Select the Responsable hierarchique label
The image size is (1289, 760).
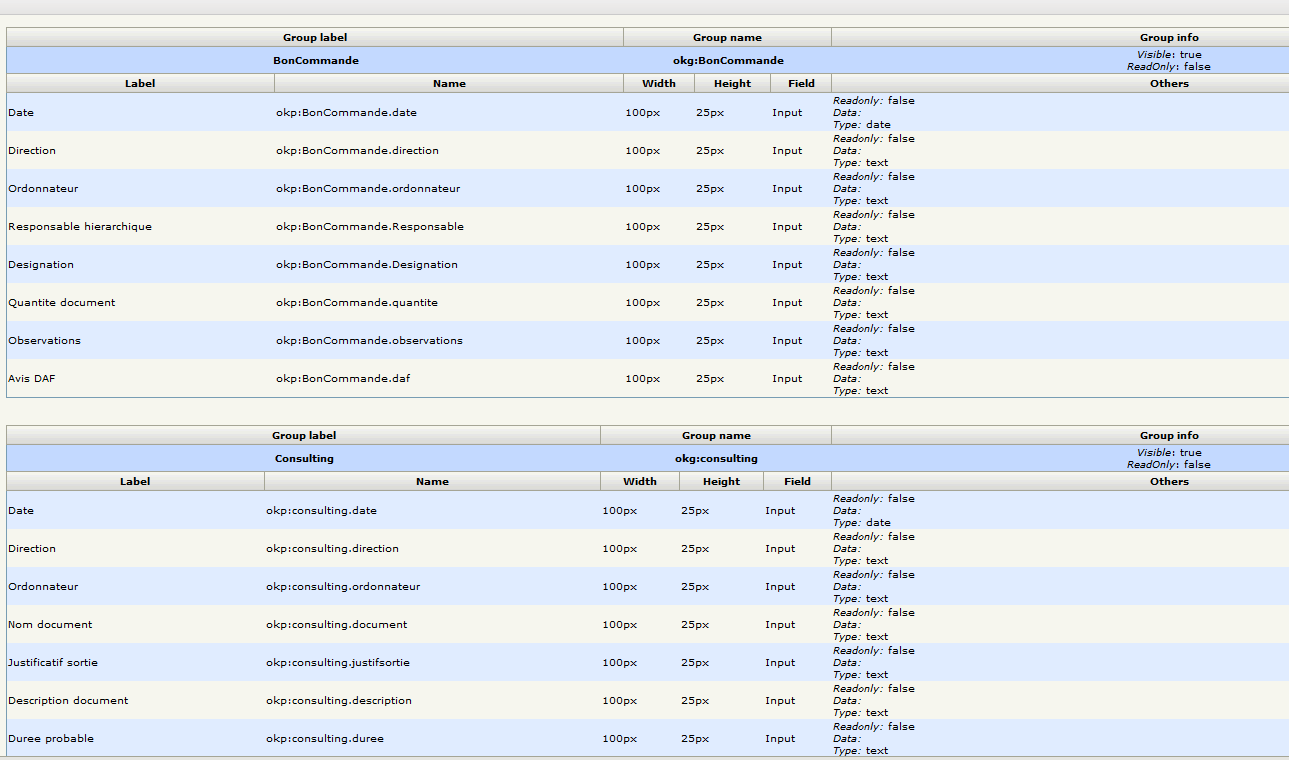80,227
